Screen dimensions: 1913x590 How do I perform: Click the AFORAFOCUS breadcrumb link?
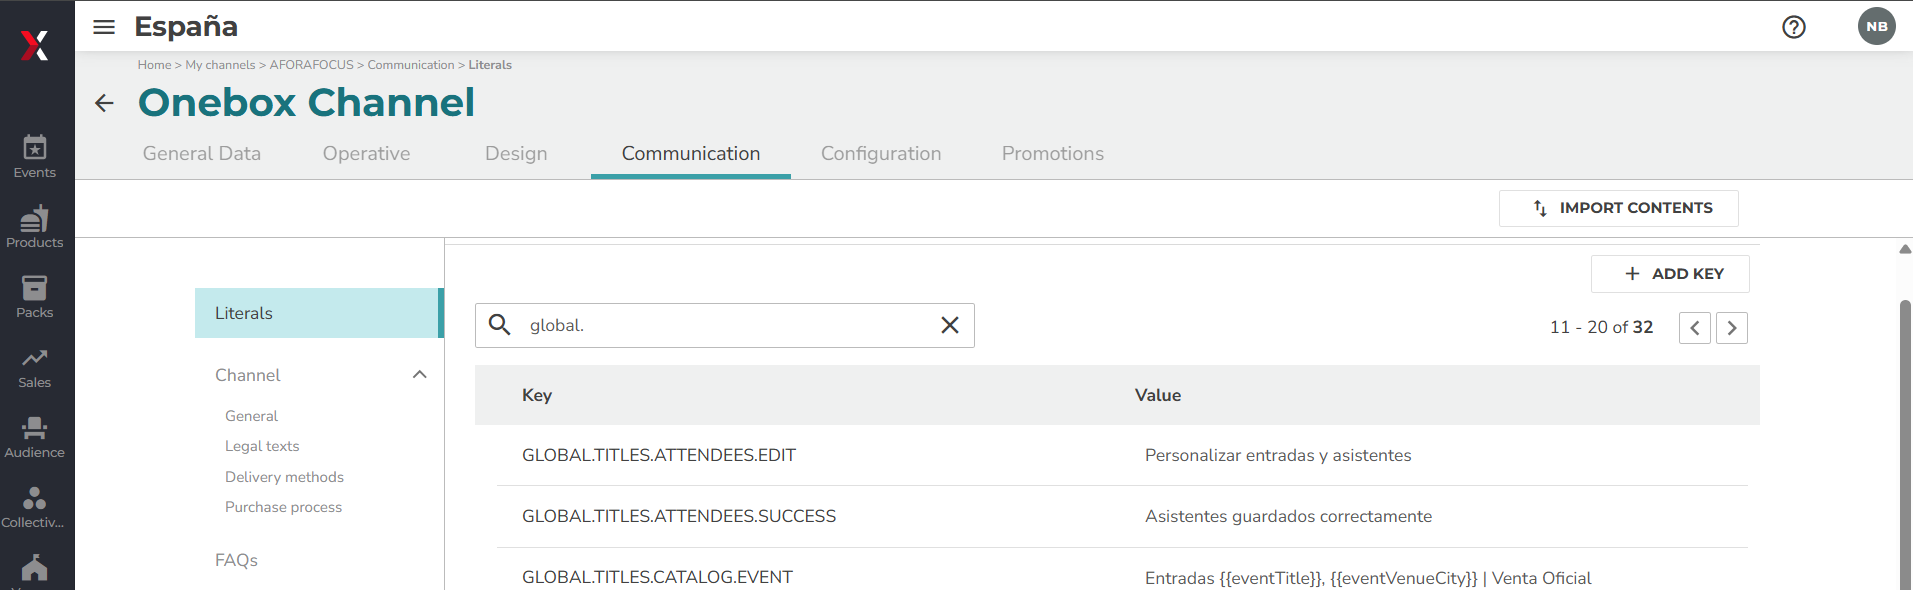[312, 65]
